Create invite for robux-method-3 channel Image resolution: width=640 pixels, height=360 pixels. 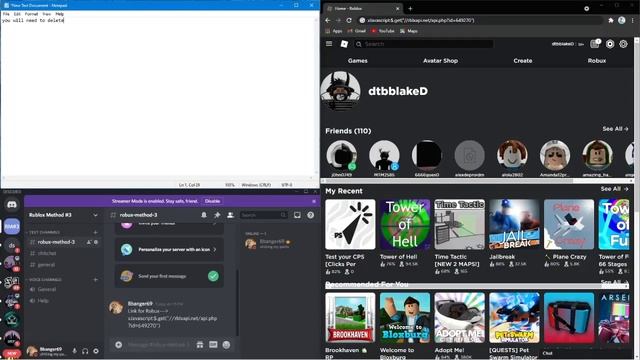(89, 242)
